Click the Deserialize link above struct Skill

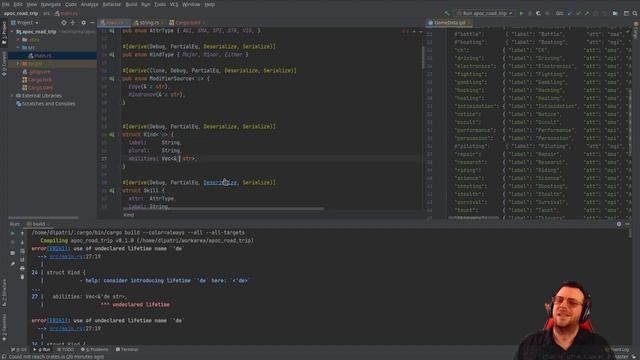click(x=220, y=182)
